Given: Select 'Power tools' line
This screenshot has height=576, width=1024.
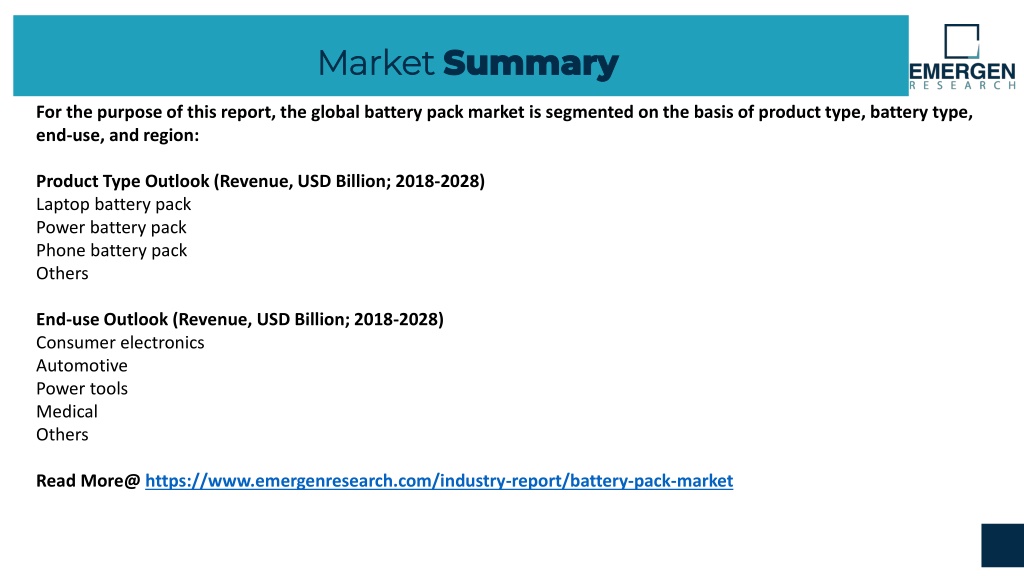Looking at the screenshot, I should pyautogui.click(x=82, y=389).
